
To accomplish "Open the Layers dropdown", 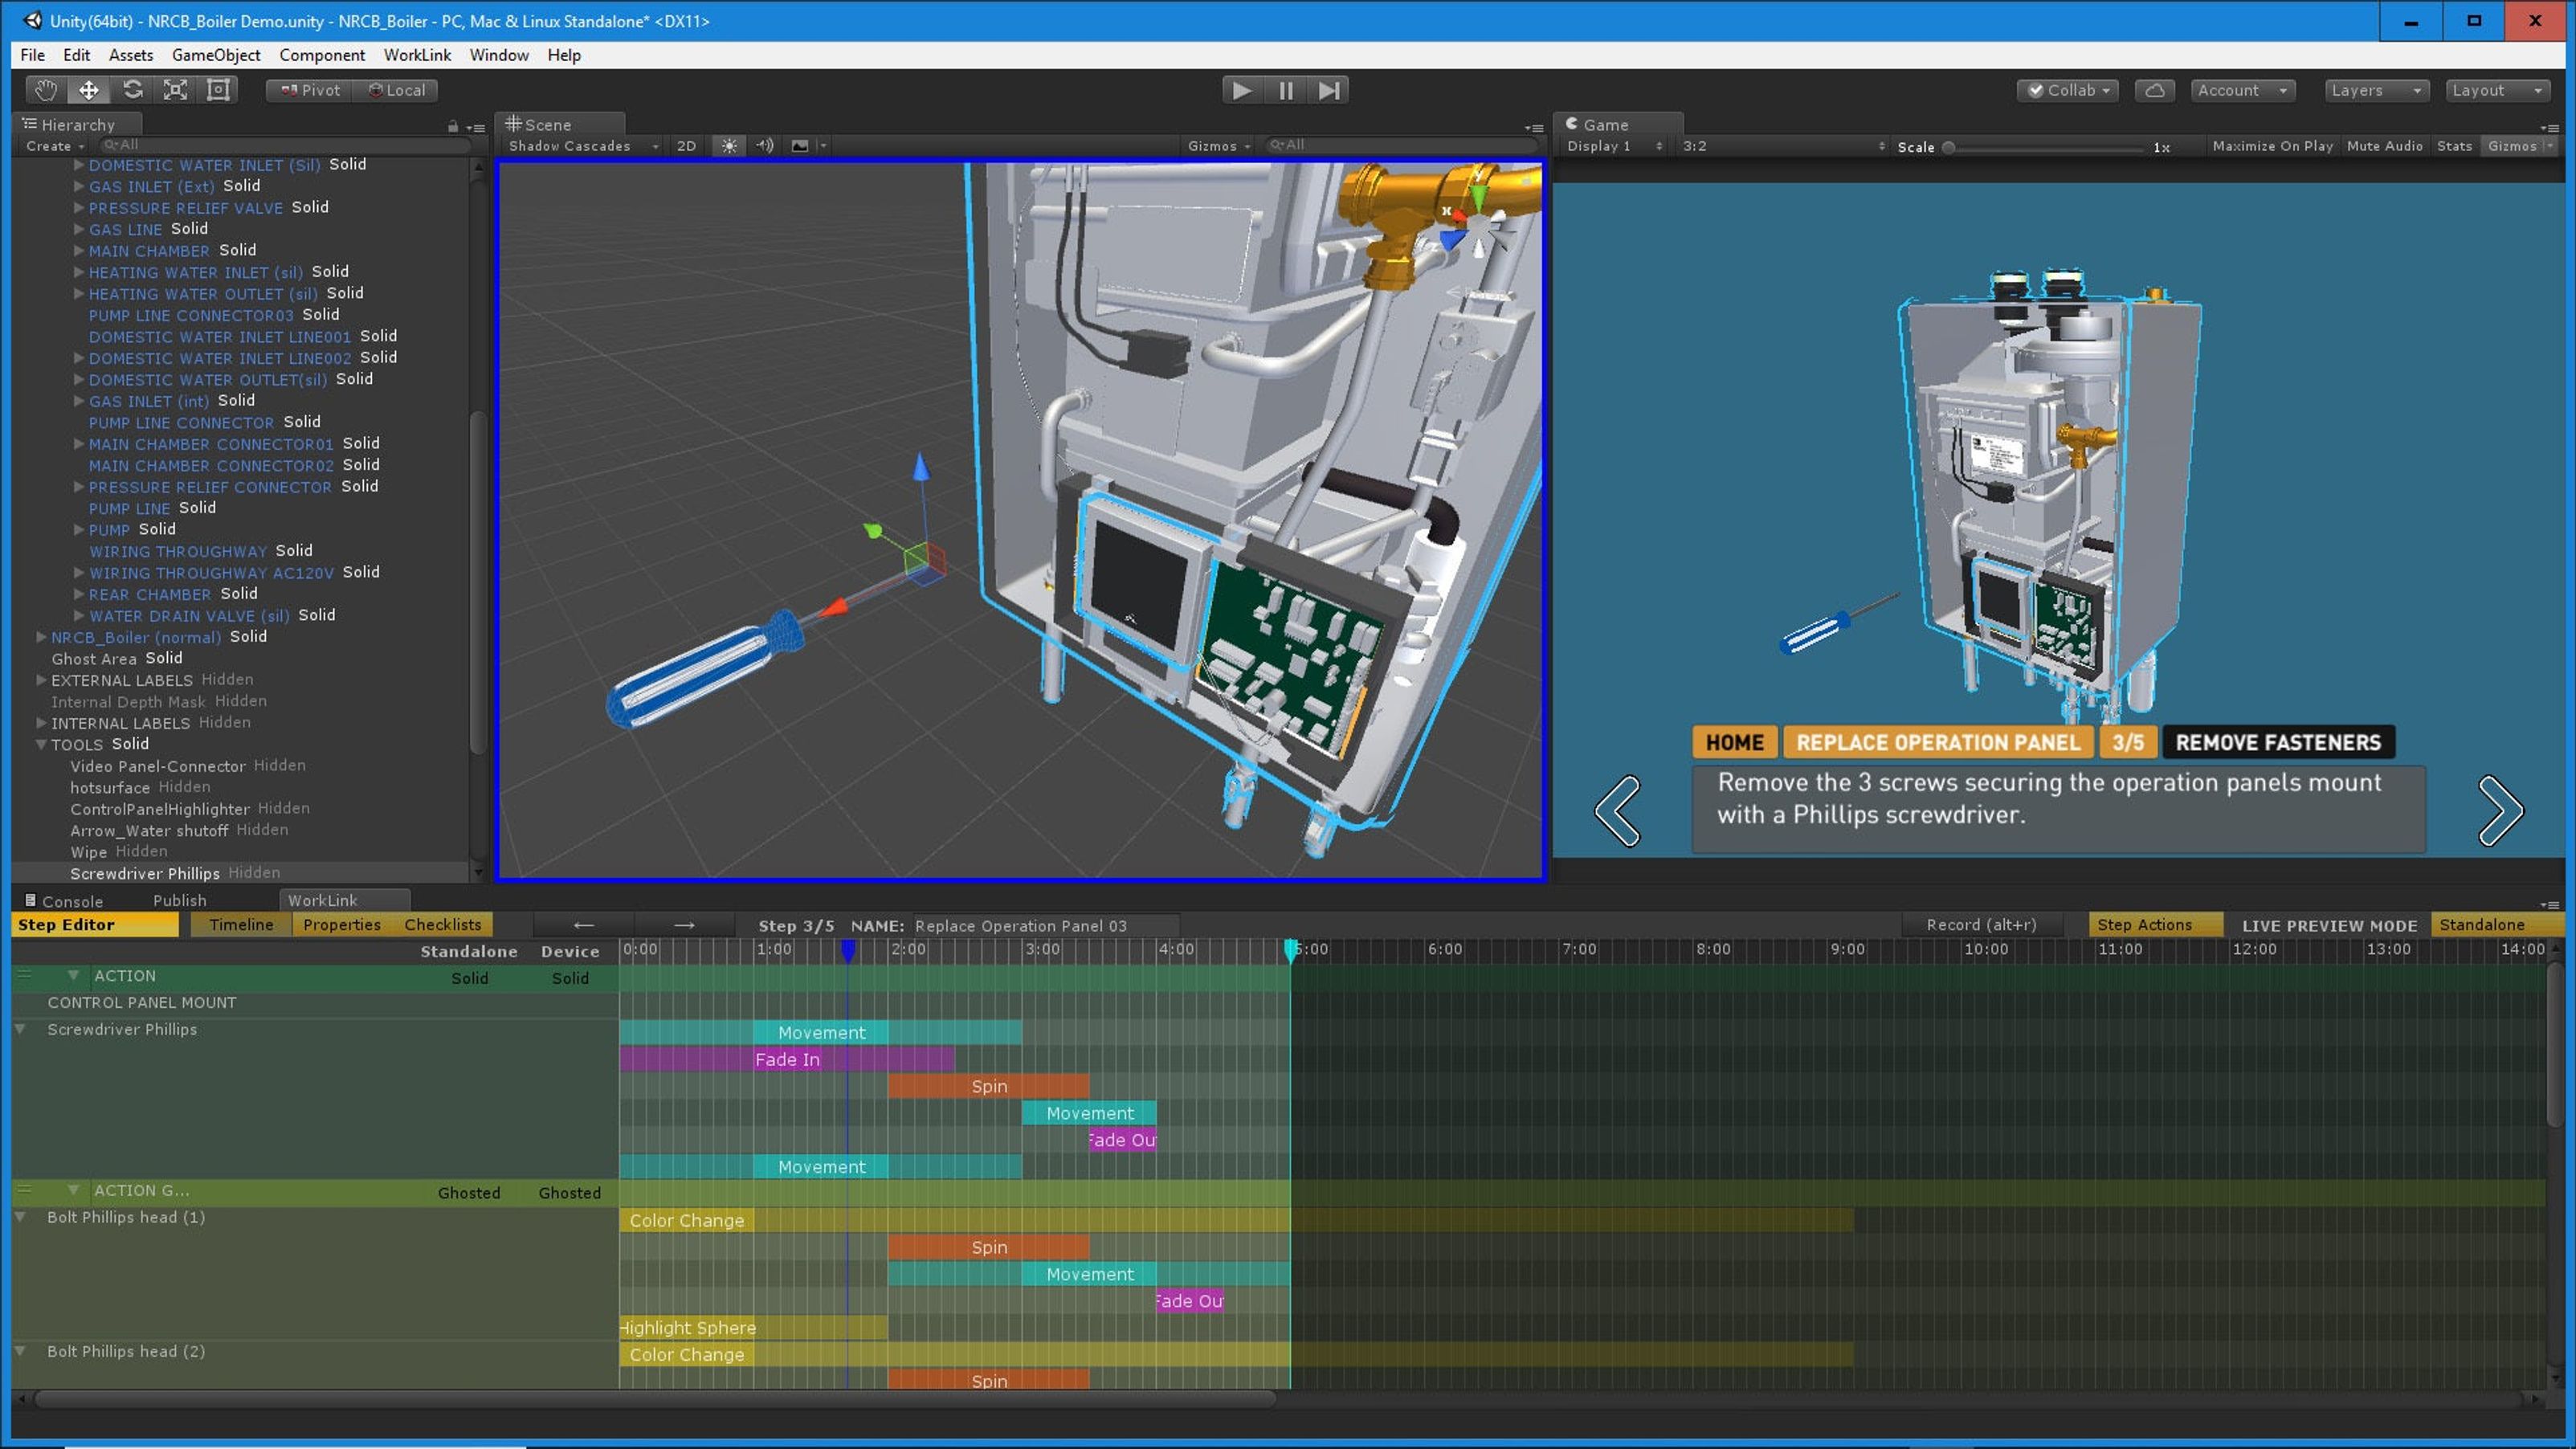I will click(2376, 90).
